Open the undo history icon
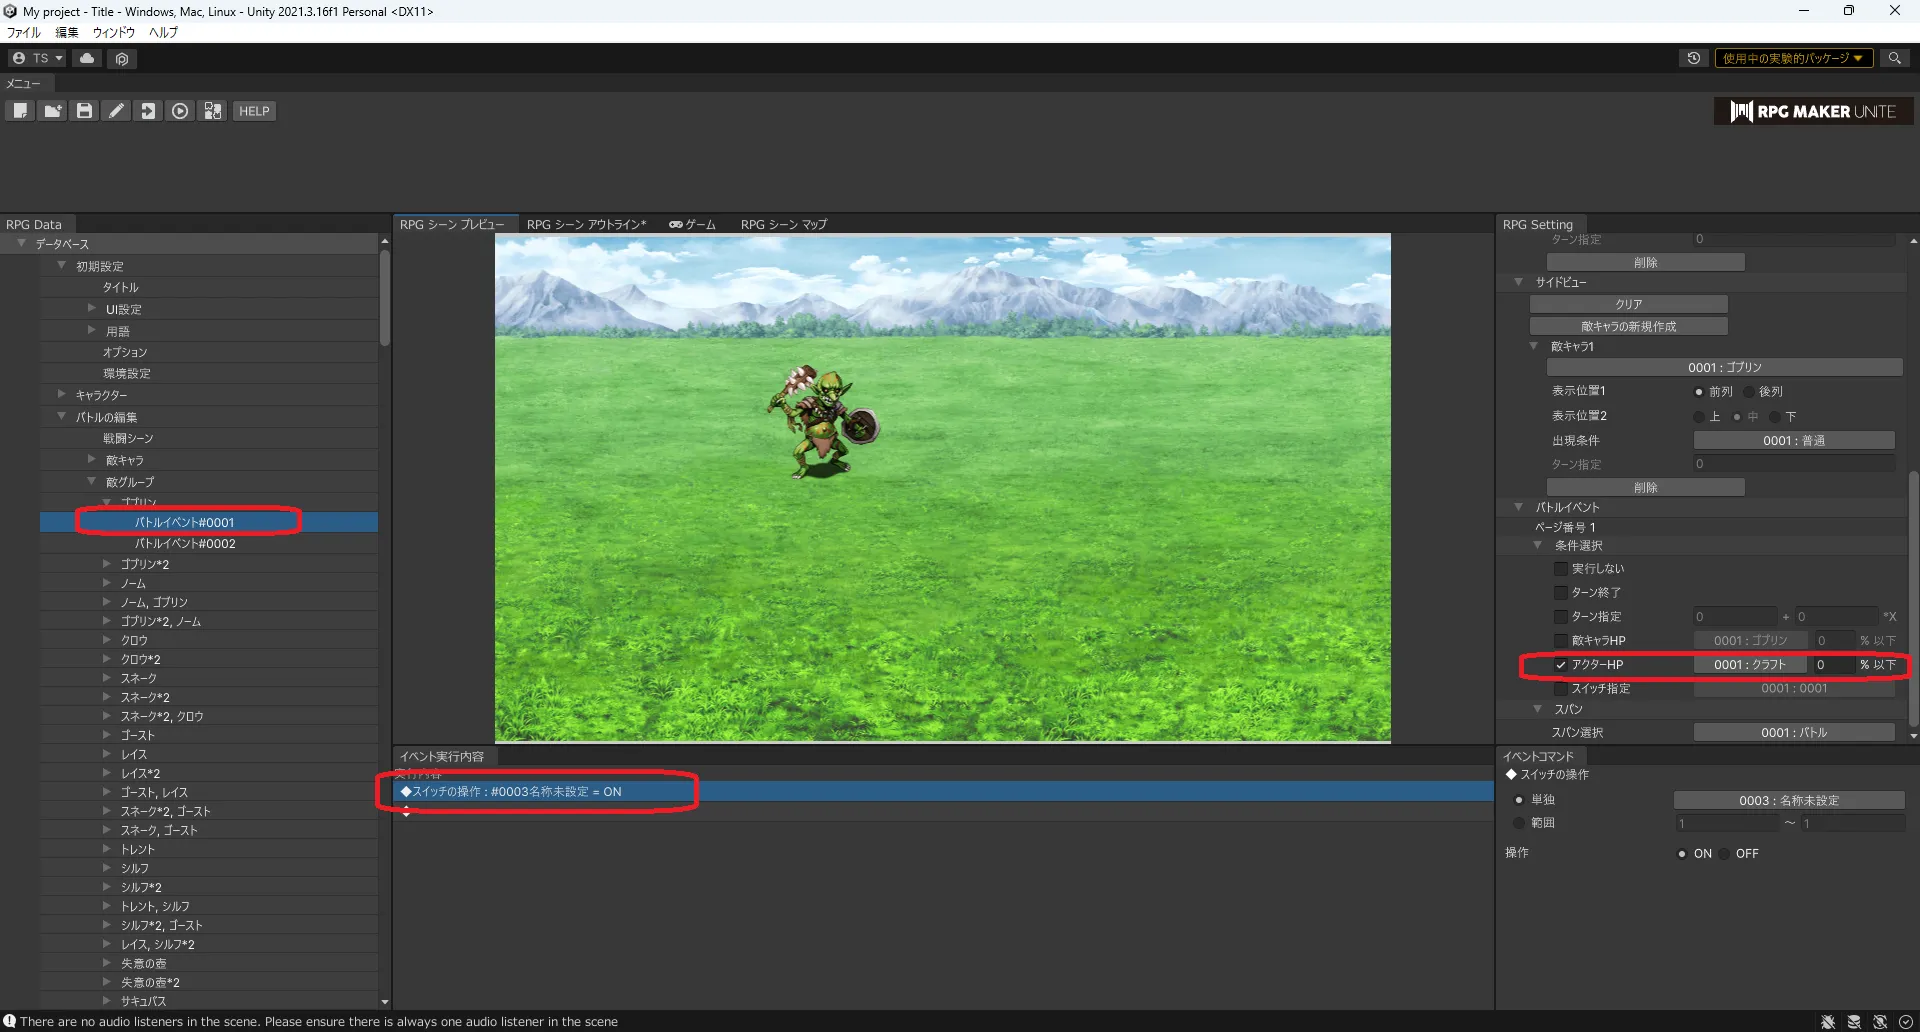 click(x=1693, y=58)
